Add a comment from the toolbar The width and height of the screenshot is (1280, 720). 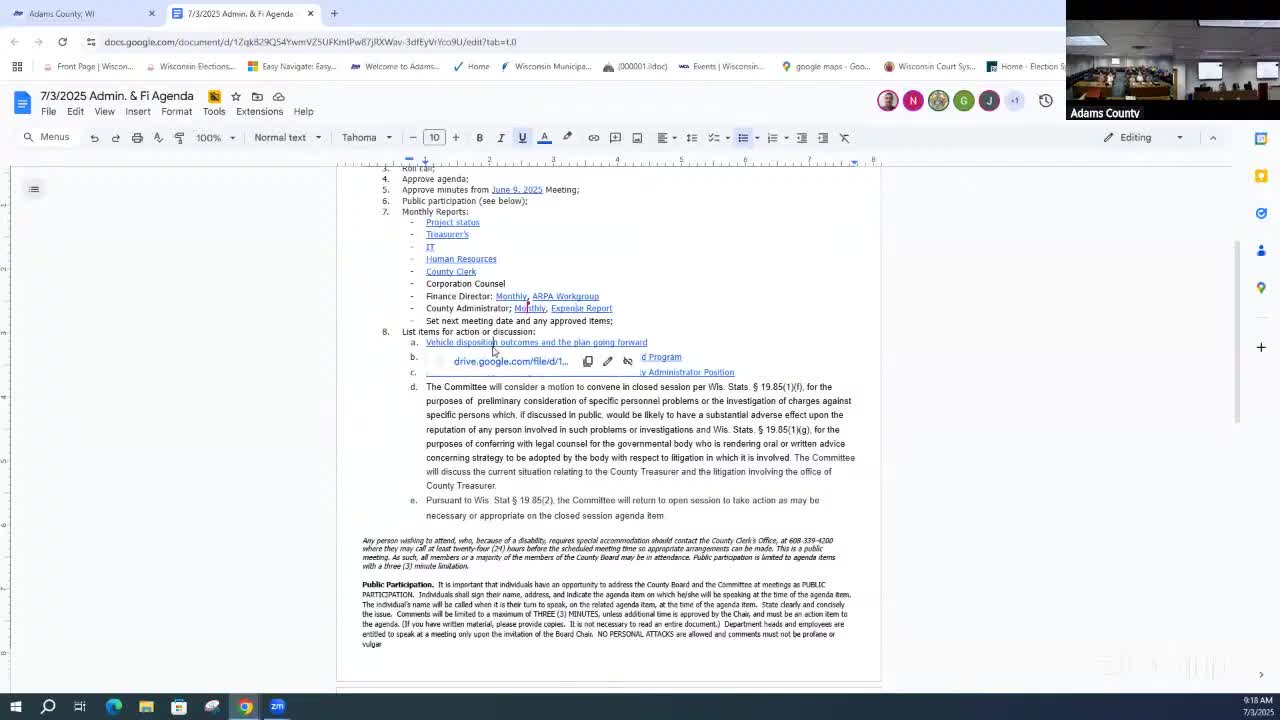[x=615, y=138]
